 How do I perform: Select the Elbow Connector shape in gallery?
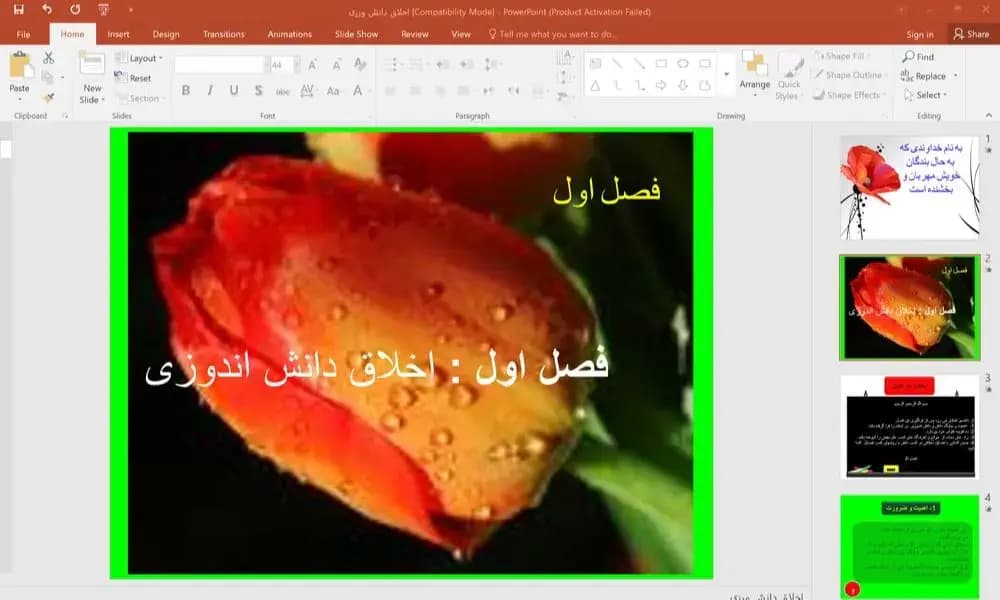point(617,85)
